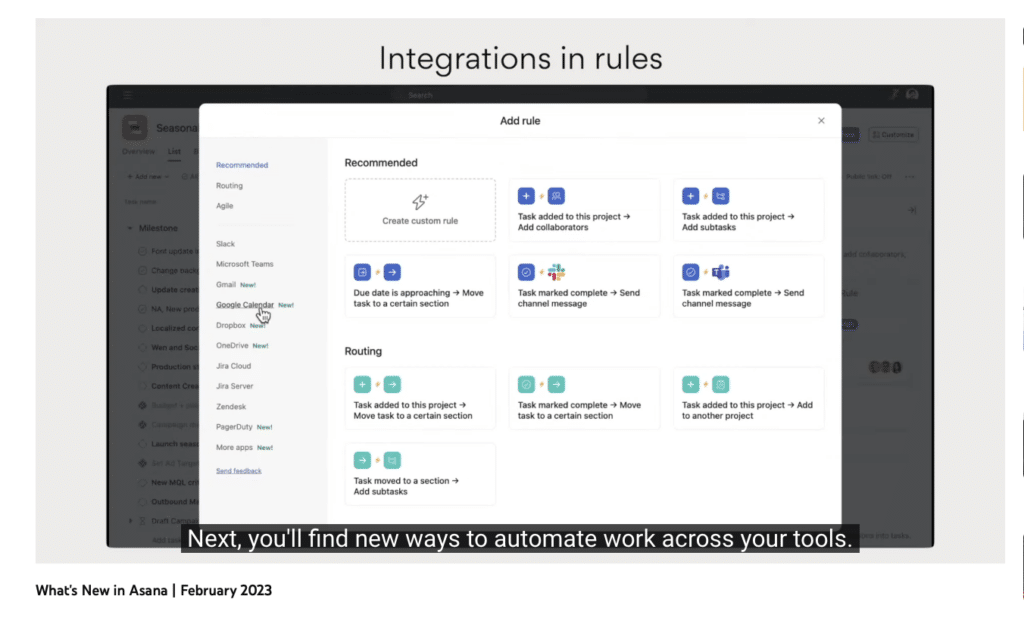Click the green subtasks icon on the Task moved to a section card
This screenshot has height=618, width=1024.
[x=392, y=461]
